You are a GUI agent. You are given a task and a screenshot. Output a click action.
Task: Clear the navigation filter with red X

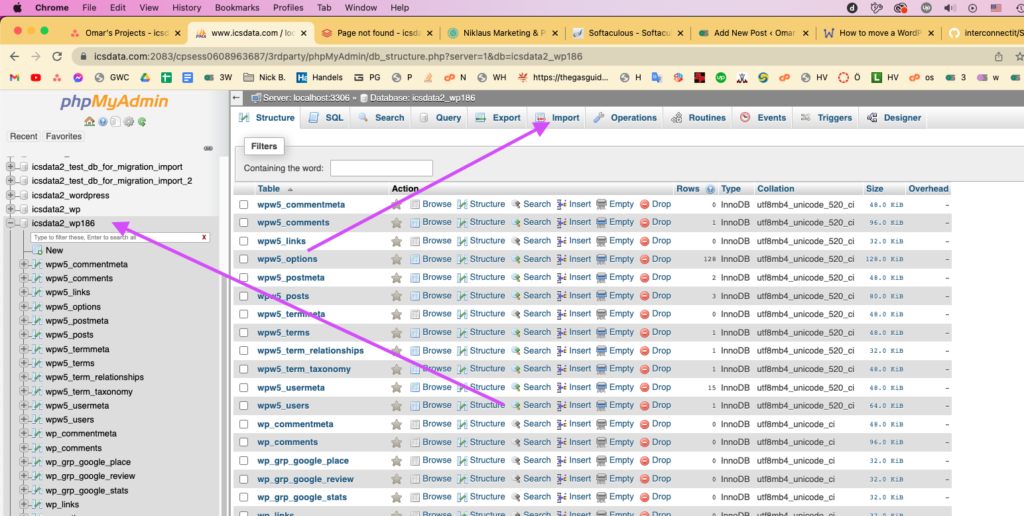pyautogui.click(x=204, y=237)
